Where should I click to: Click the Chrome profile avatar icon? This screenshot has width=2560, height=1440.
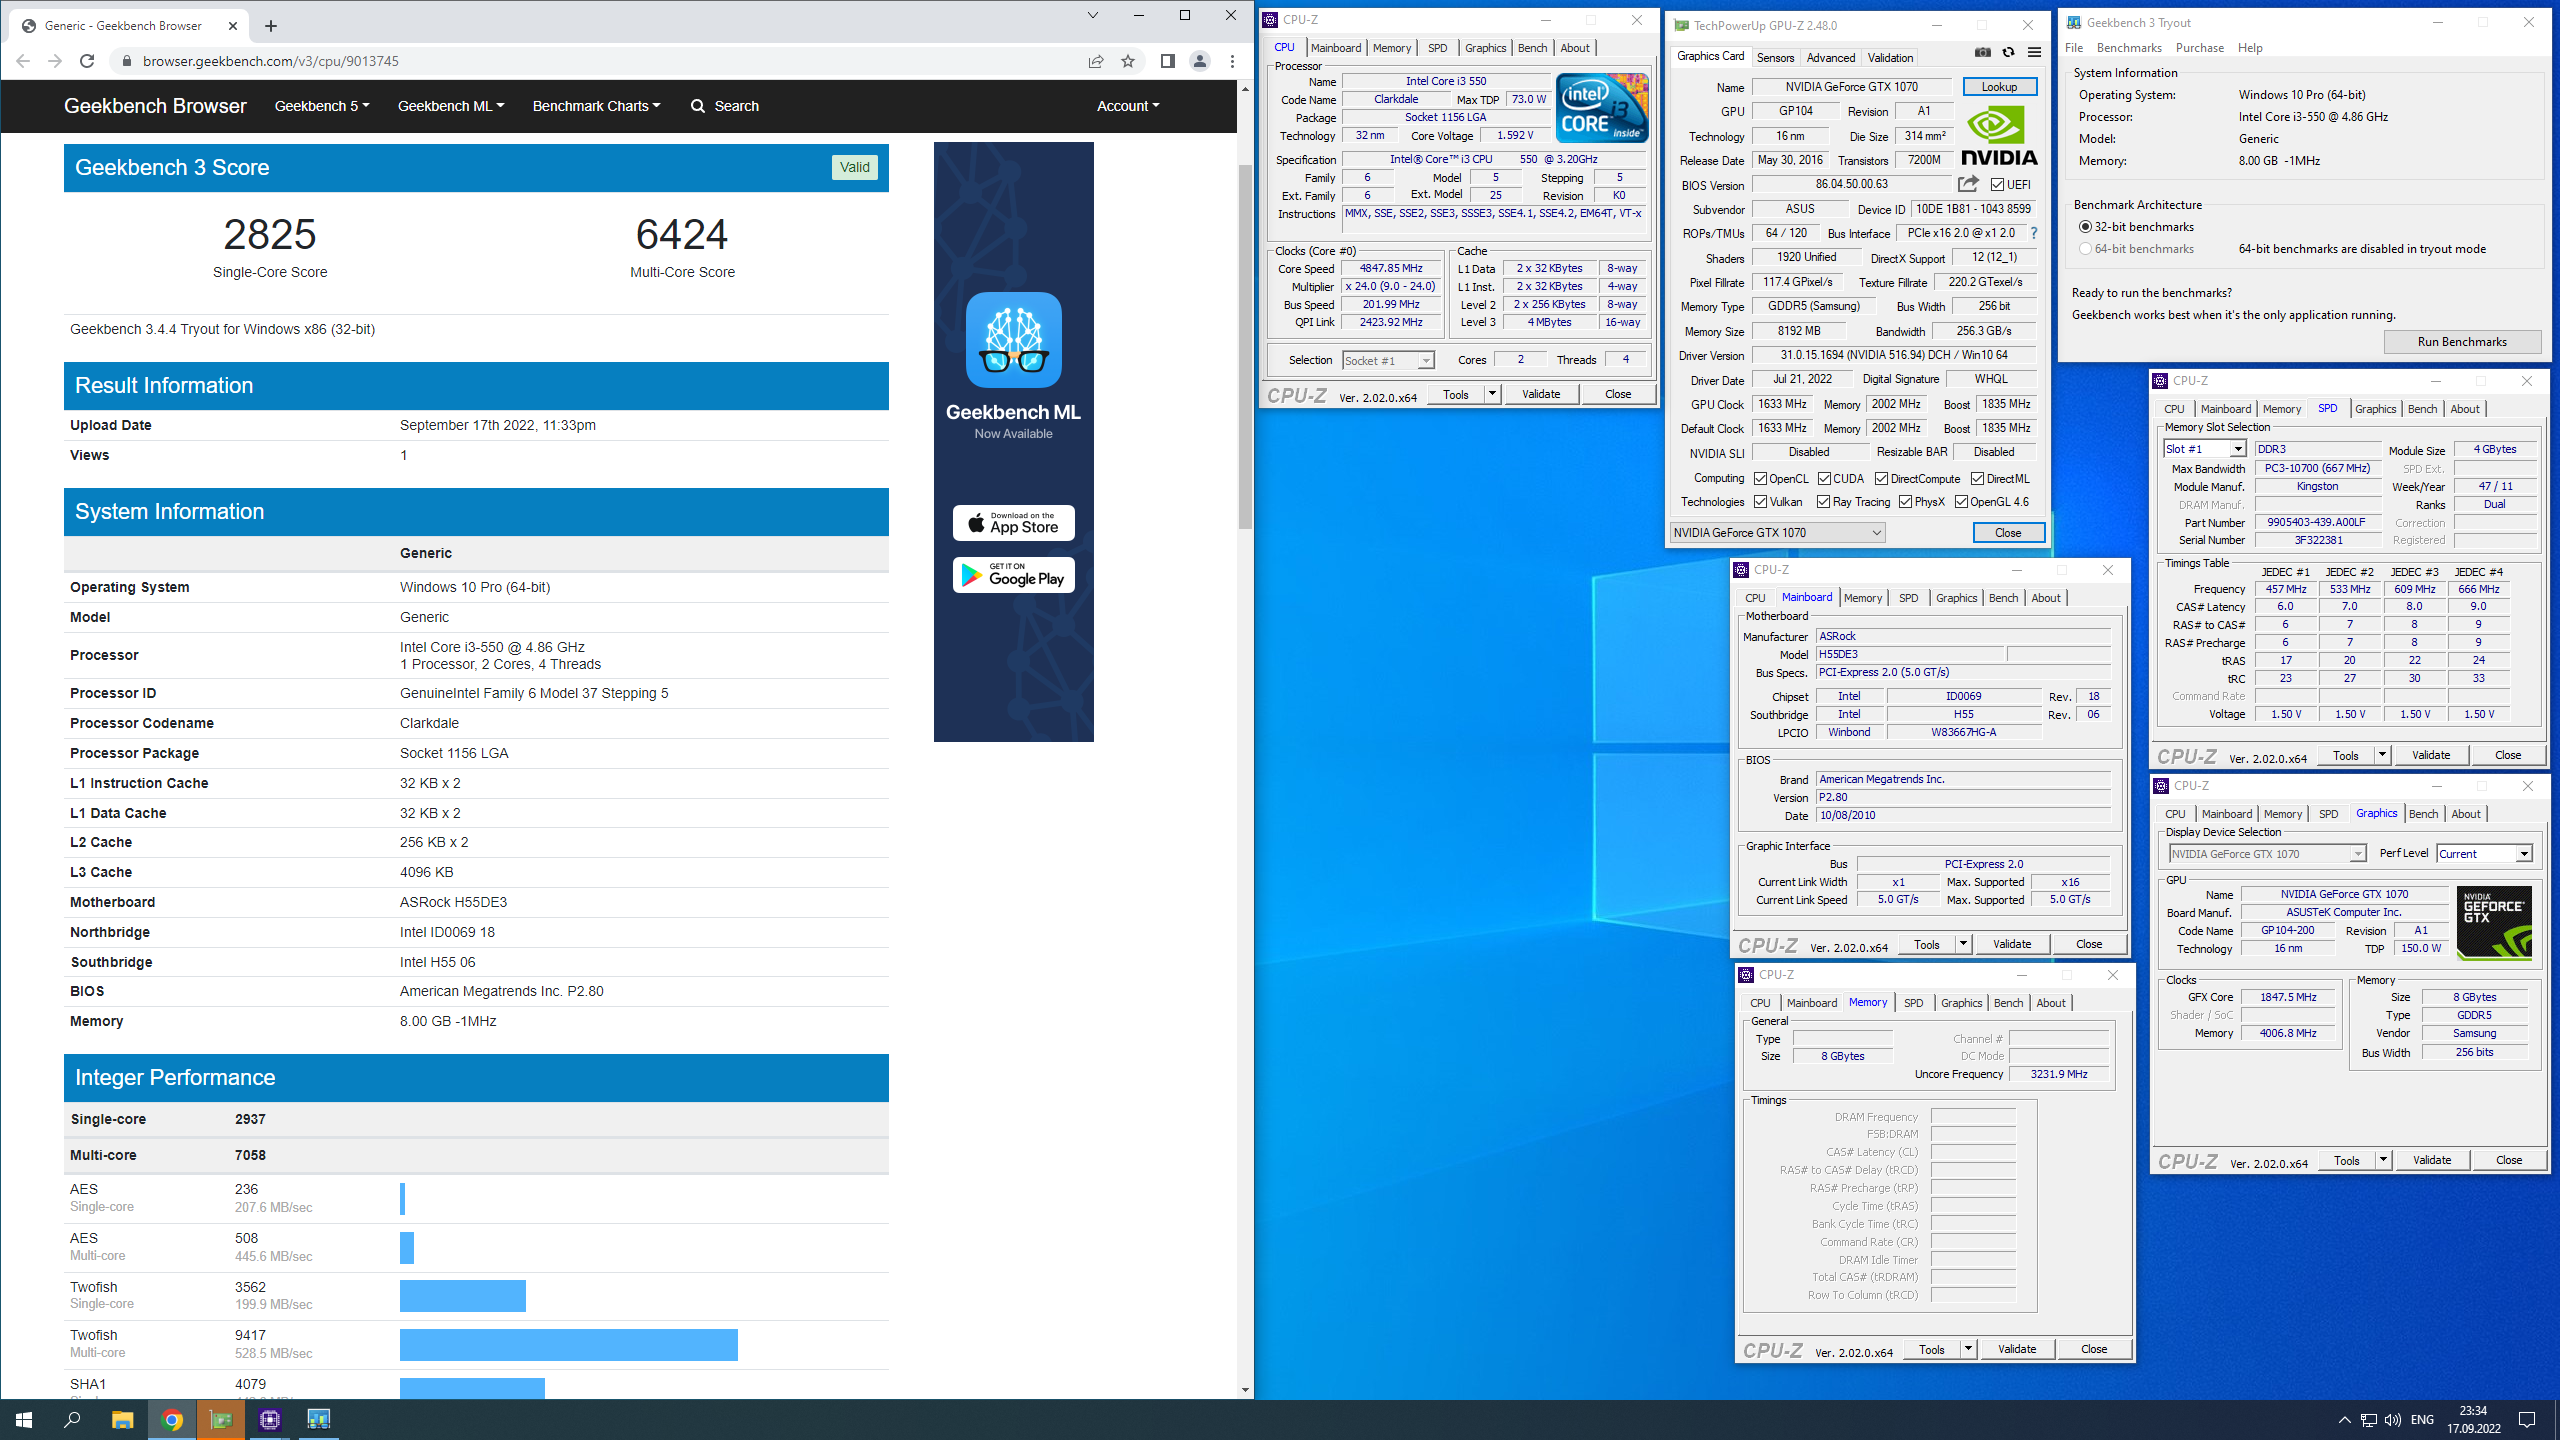1200,61
